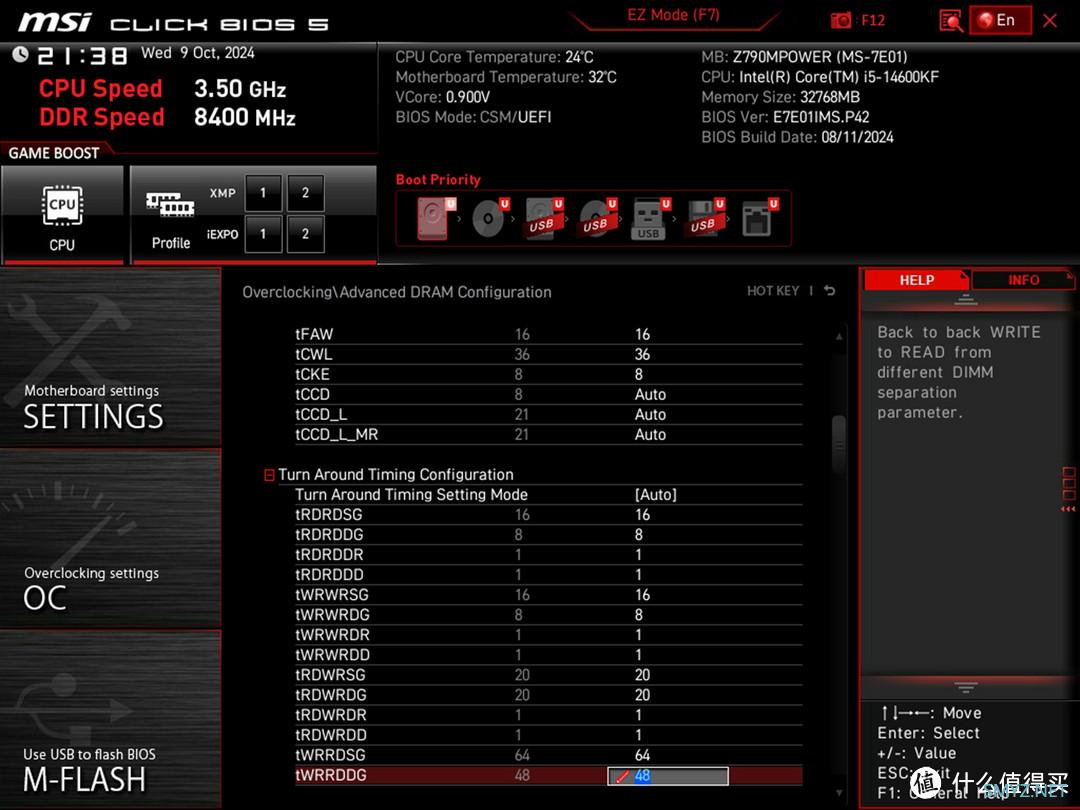Select the tCCD Auto value

[x=650, y=394]
